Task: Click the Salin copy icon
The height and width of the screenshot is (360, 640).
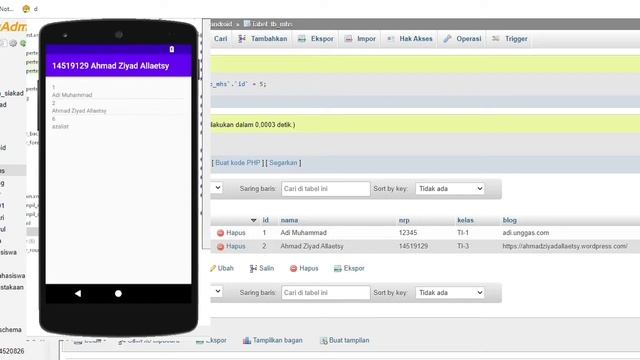Action: pyautogui.click(x=253, y=268)
